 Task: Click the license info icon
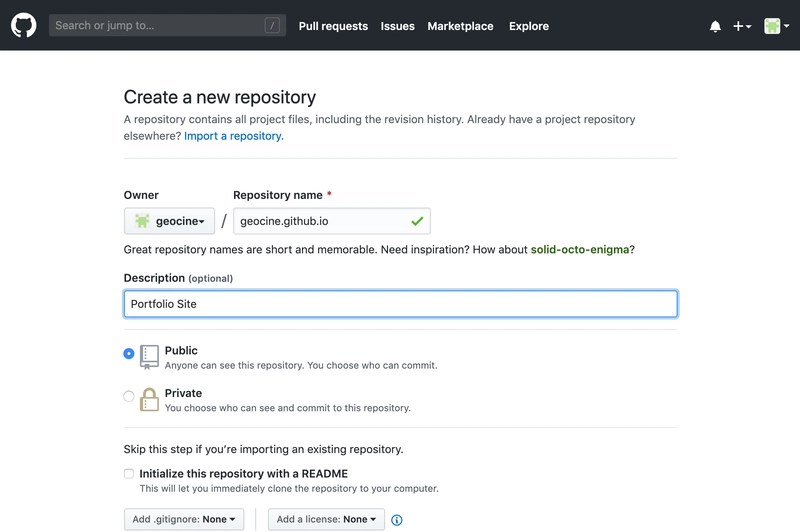(x=396, y=520)
